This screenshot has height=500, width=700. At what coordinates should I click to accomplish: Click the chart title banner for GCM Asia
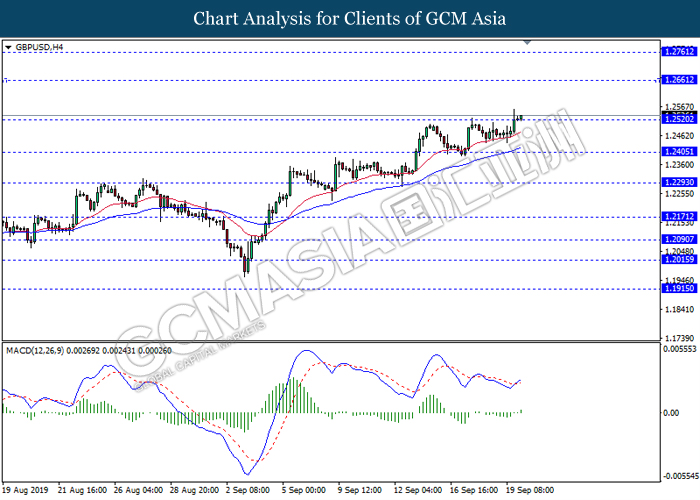click(350, 18)
